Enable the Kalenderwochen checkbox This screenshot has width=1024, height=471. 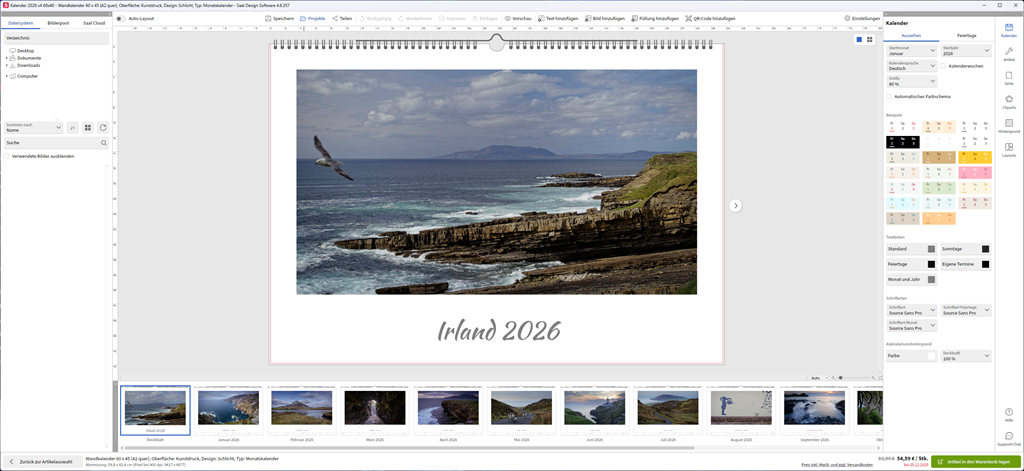tap(942, 66)
